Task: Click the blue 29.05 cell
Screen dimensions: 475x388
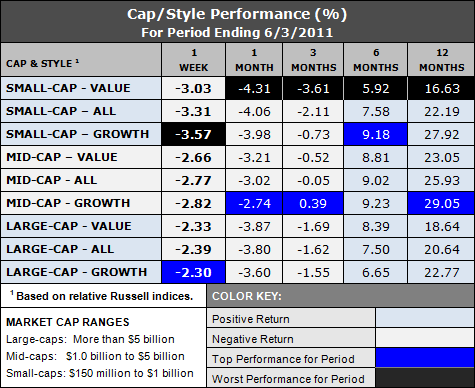Action: click(x=441, y=203)
